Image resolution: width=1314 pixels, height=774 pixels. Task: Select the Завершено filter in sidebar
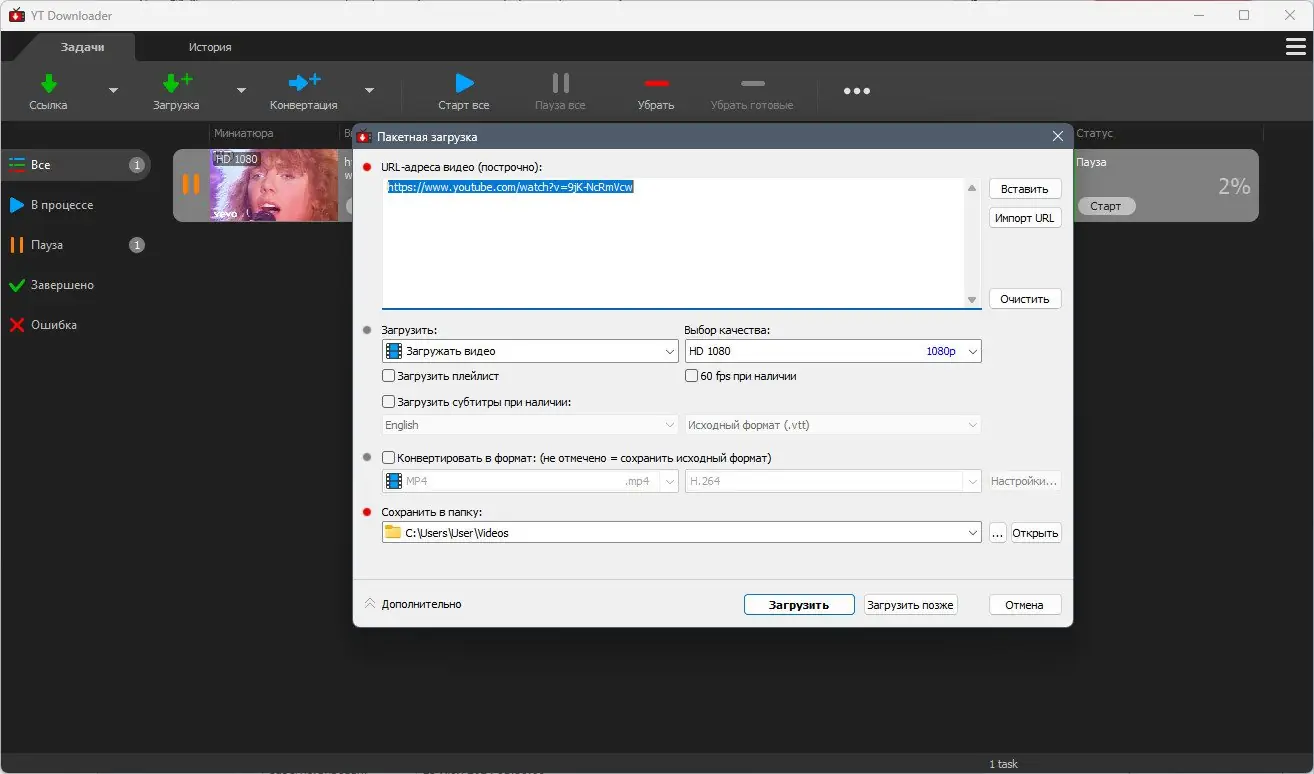(x=62, y=285)
